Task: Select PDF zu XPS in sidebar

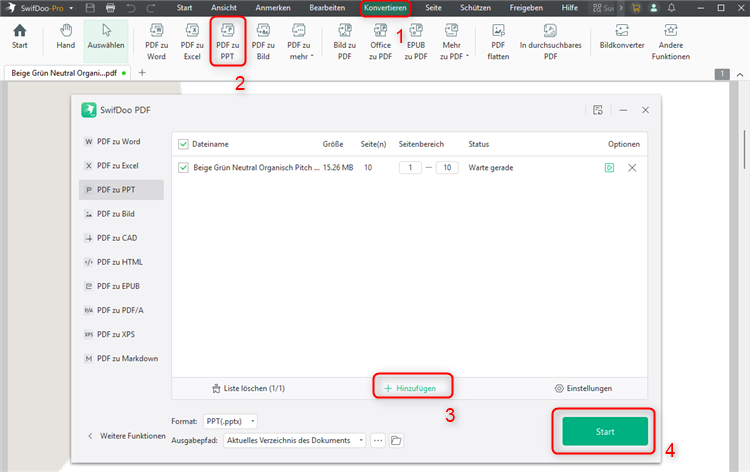Action: click(121, 334)
